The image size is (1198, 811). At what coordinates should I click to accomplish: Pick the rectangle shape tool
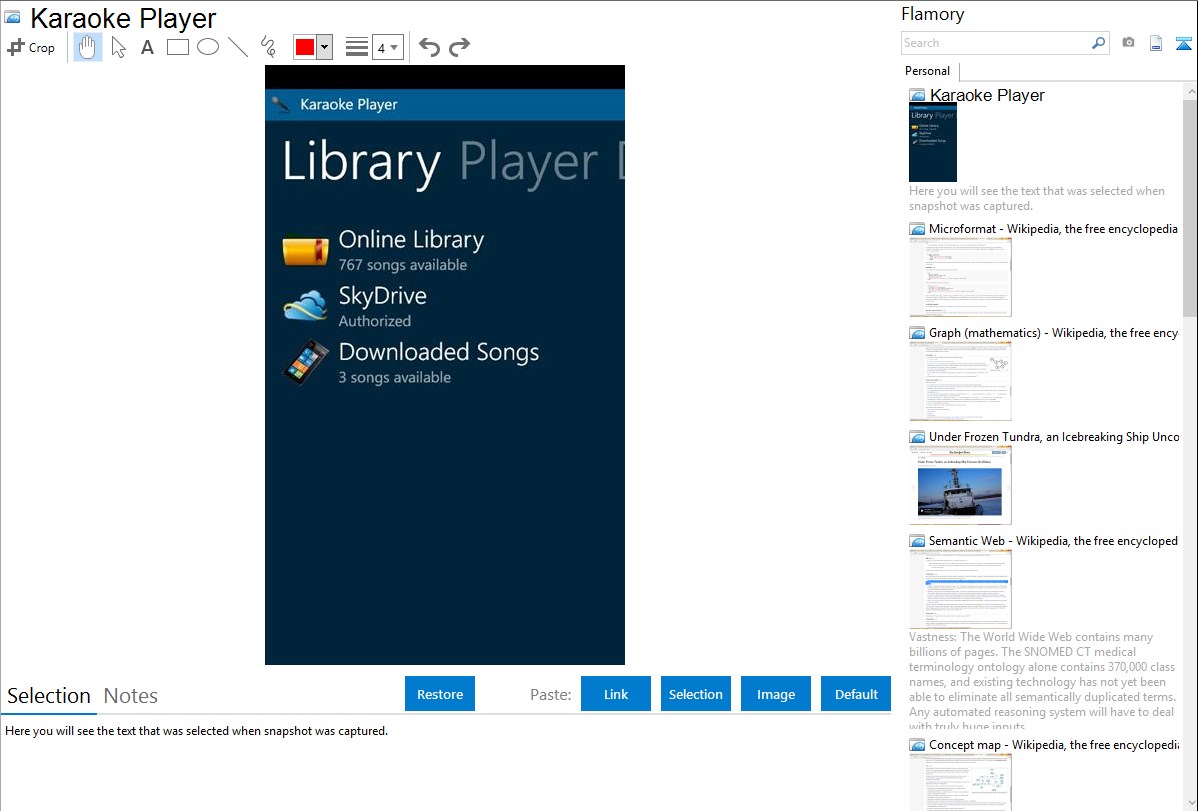point(178,47)
